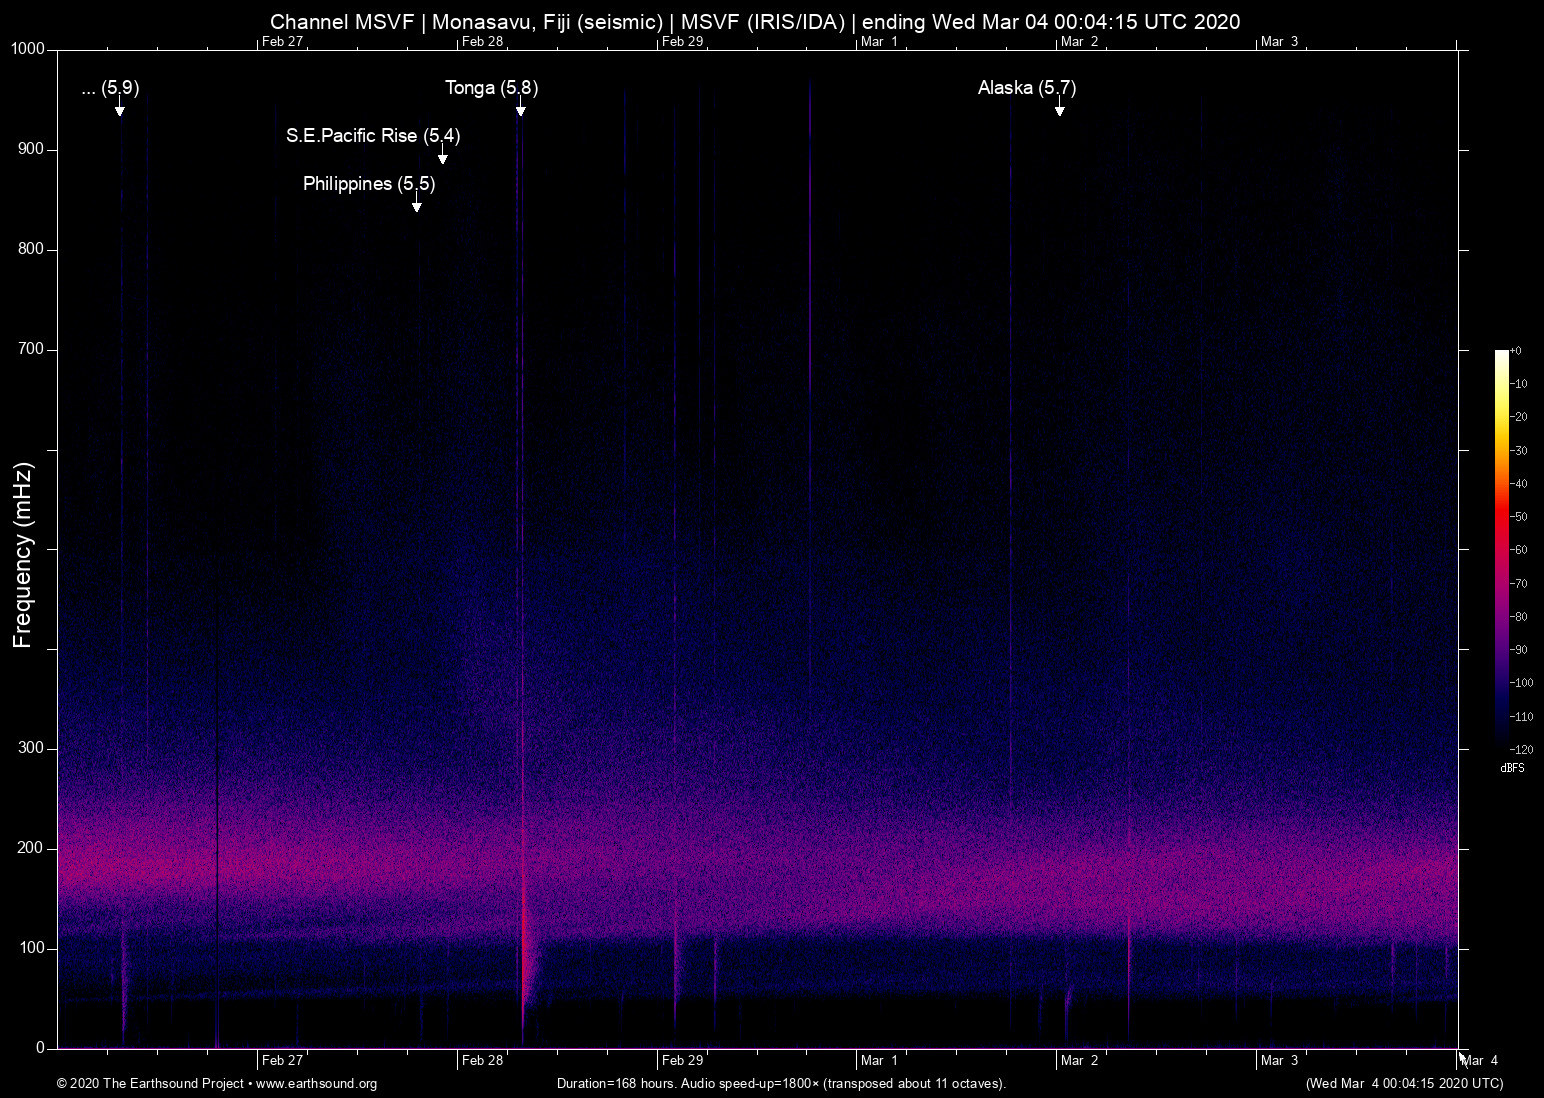Click 'Feb 29' on the top time axis
The height and width of the screenshot is (1098, 1544).
click(682, 42)
